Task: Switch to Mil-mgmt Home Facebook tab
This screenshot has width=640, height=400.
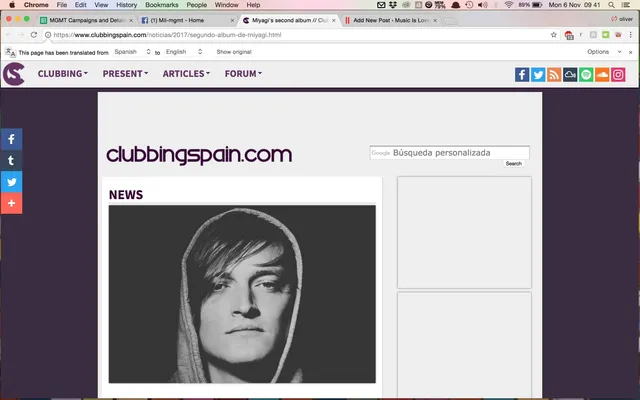Action: click(x=187, y=20)
